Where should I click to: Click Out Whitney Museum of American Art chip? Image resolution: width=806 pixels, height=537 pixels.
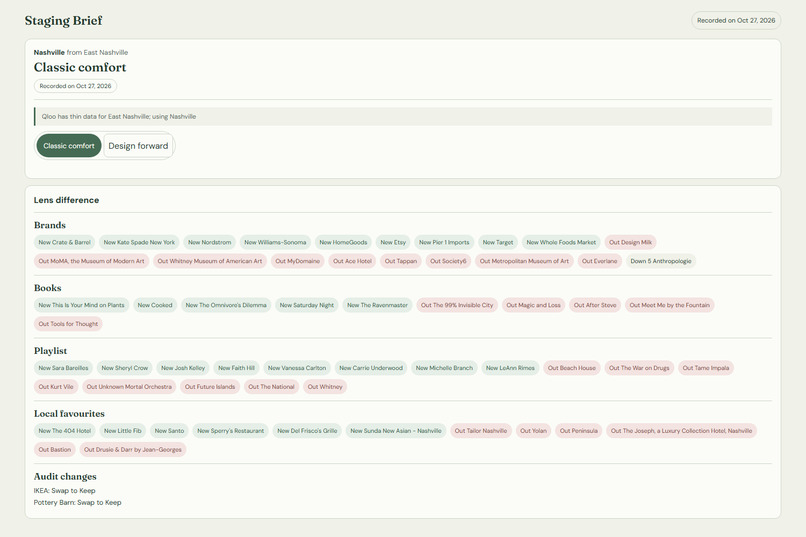210,261
